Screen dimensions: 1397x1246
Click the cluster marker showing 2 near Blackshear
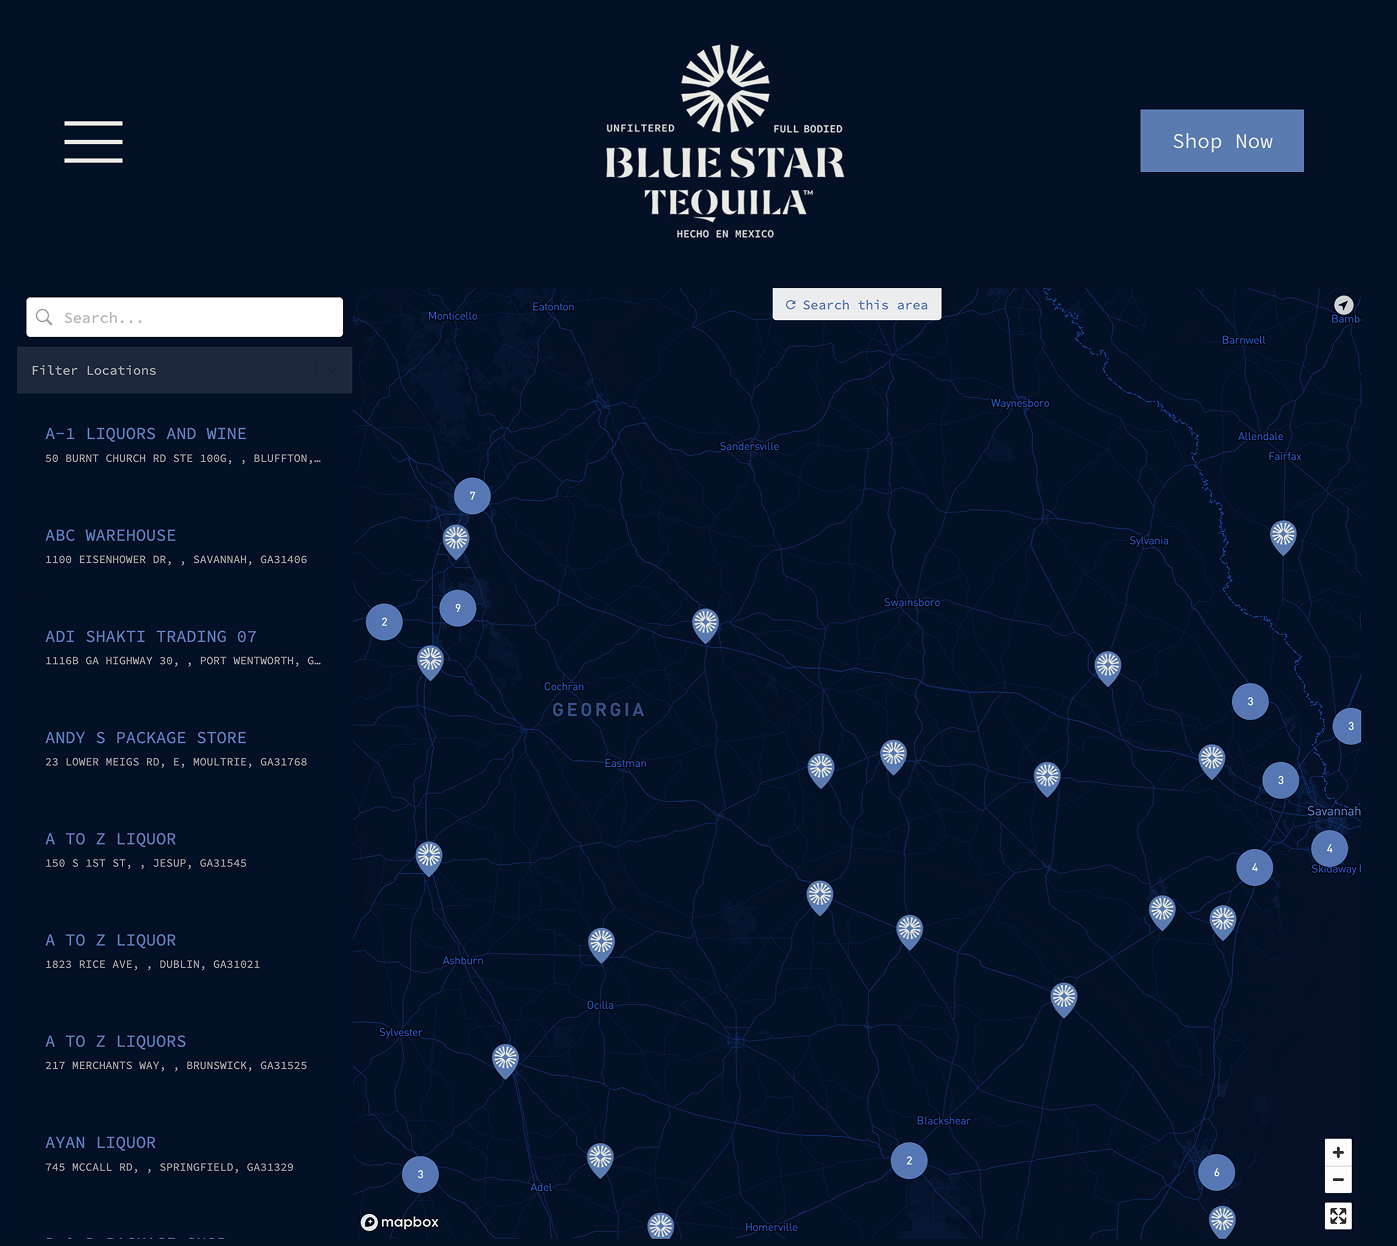[909, 1160]
